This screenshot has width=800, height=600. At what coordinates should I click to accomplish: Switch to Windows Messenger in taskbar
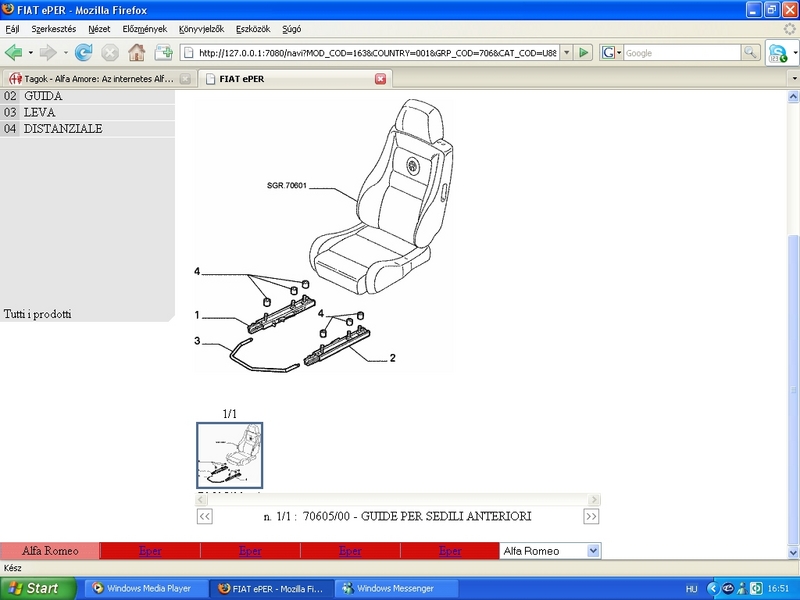[395, 588]
